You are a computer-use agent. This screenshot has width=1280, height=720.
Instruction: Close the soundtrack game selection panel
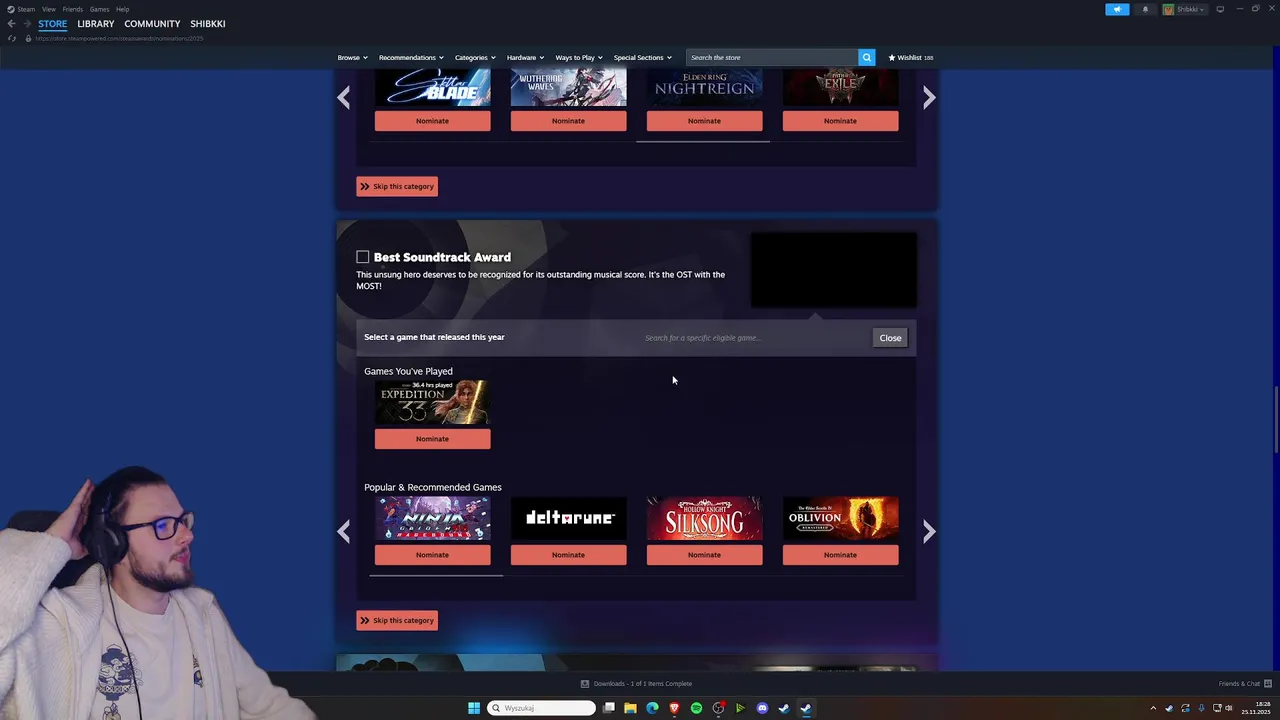pos(890,338)
